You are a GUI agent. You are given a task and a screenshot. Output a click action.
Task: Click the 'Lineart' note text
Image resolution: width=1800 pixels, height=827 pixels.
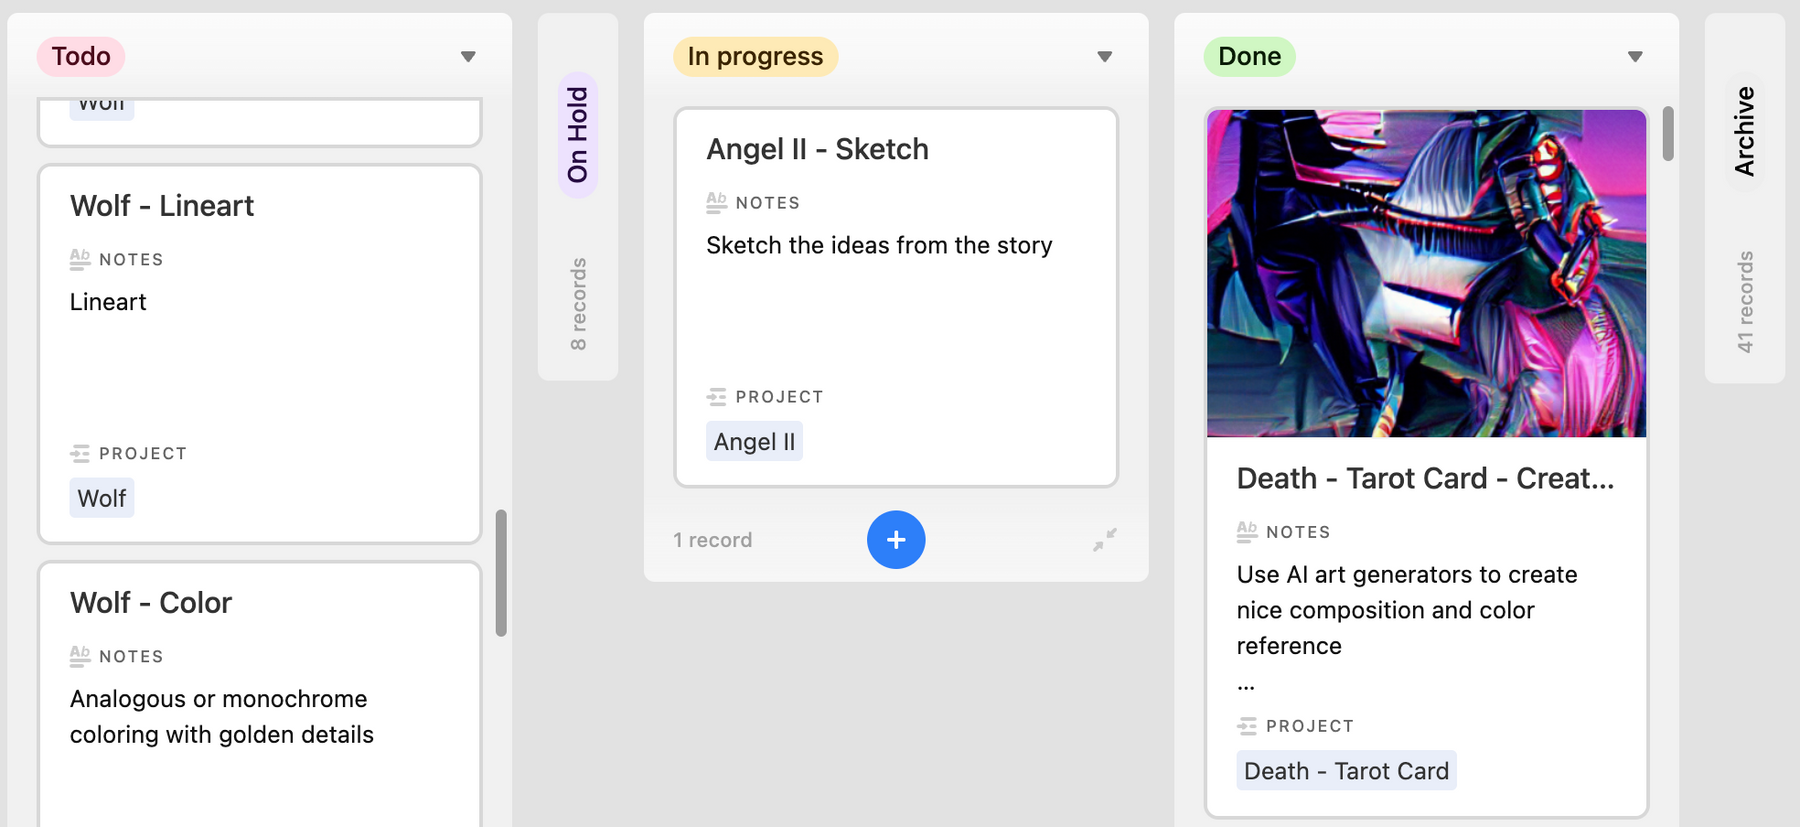click(x=108, y=302)
